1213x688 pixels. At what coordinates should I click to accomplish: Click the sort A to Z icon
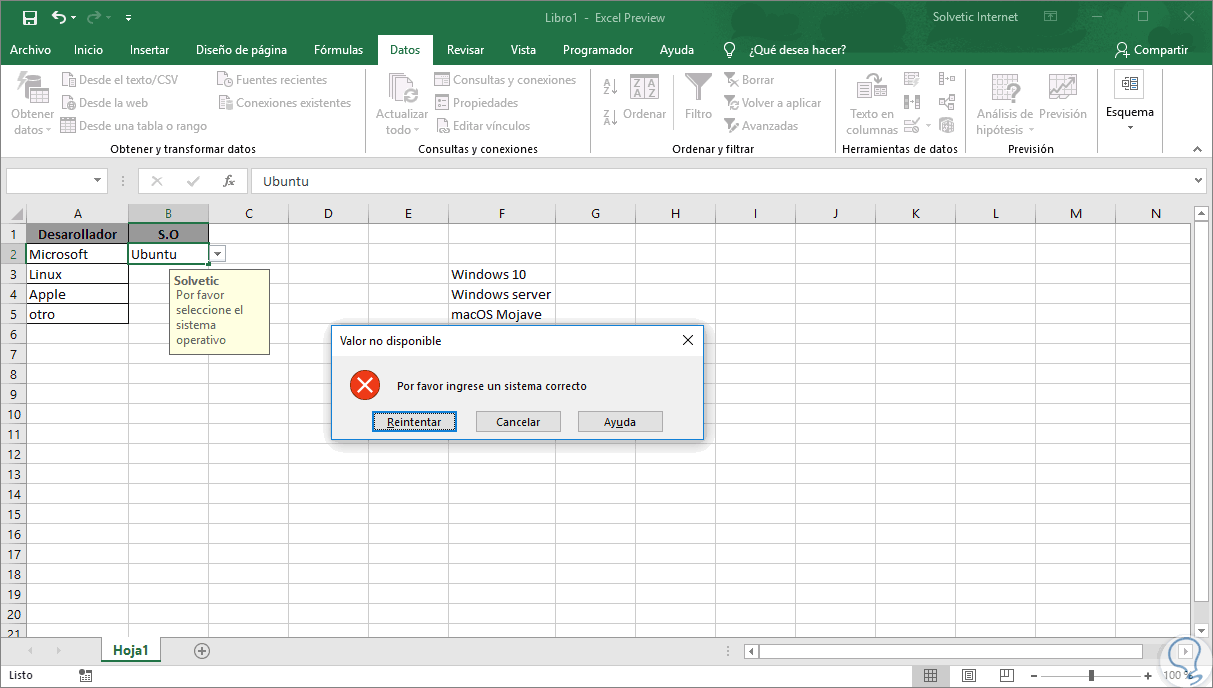(610, 87)
